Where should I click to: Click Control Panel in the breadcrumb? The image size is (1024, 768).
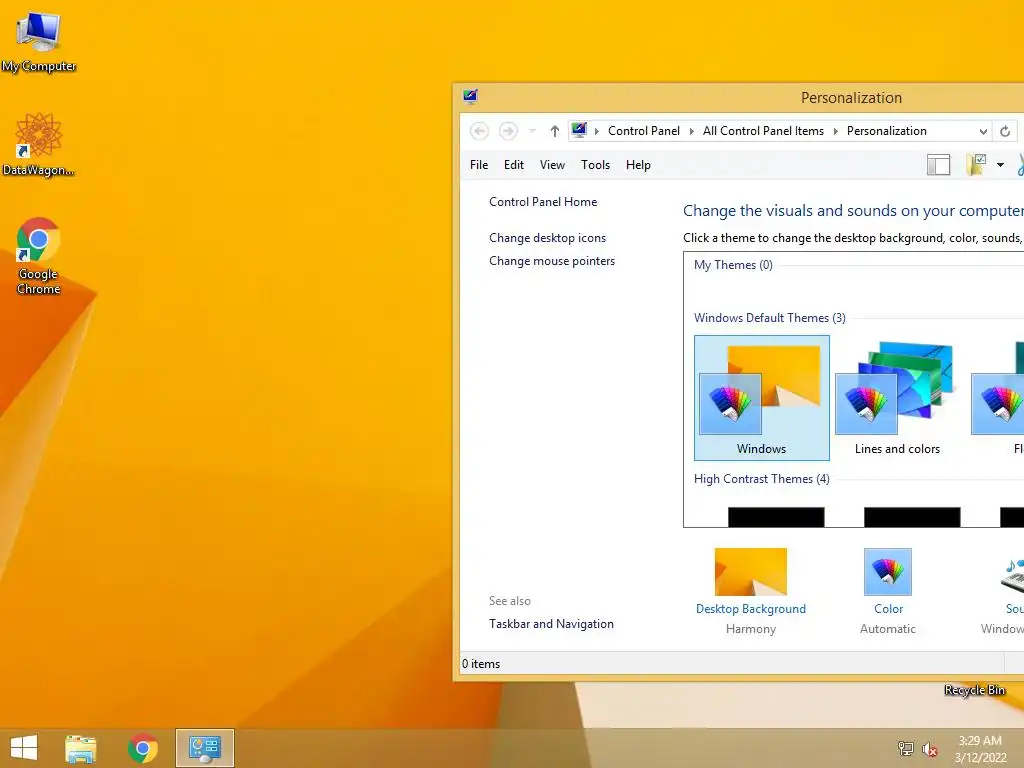pos(644,131)
